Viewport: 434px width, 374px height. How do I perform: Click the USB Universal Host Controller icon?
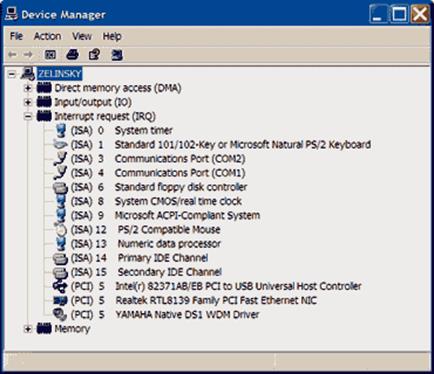(x=60, y=286)
